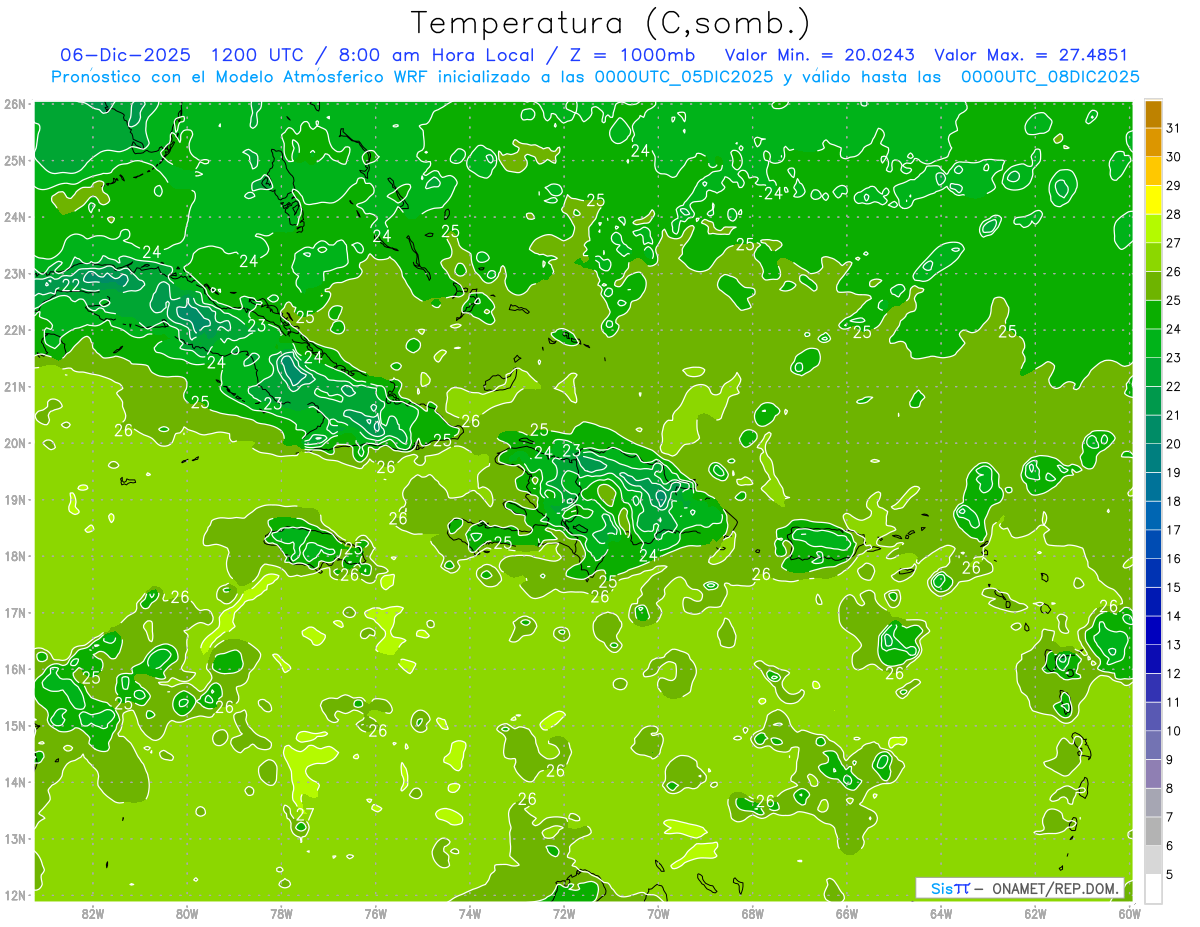This screenshot has width=1200, height=927.
Task: Click the '15N' latitude axis label
Action: (15, 726)
